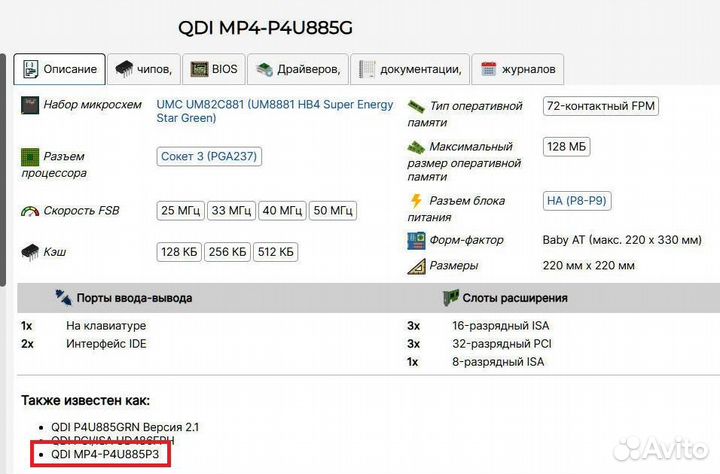
Task: Click the Разъем блока питания lightning icon
Action: point(416,201)
